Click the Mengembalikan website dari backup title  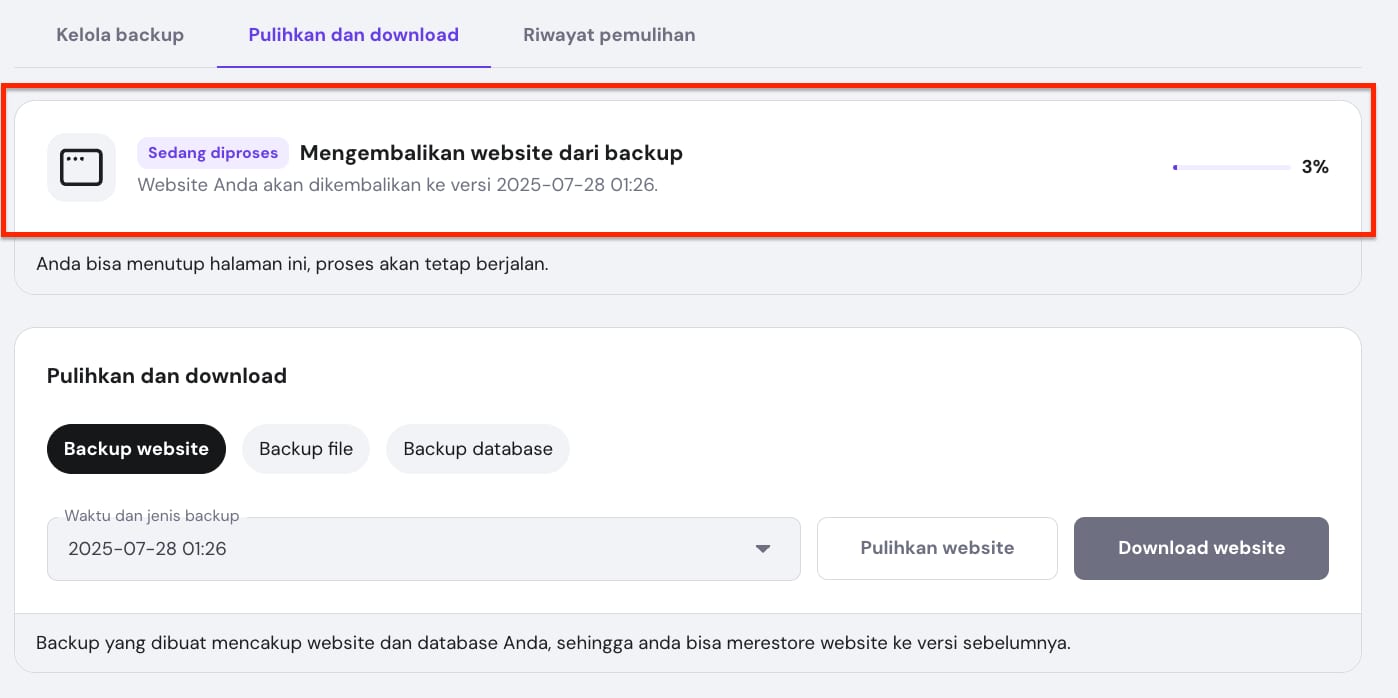click(x=491, y=153)
